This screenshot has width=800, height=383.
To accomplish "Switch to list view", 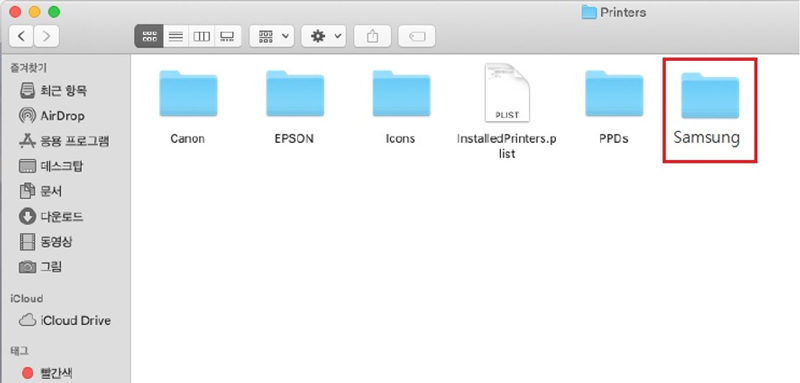I will [x=176, y=36].
